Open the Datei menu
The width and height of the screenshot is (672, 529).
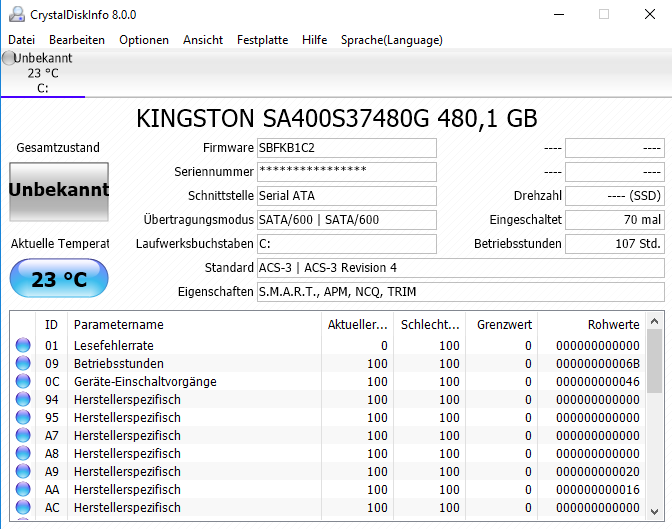[21, 40]
